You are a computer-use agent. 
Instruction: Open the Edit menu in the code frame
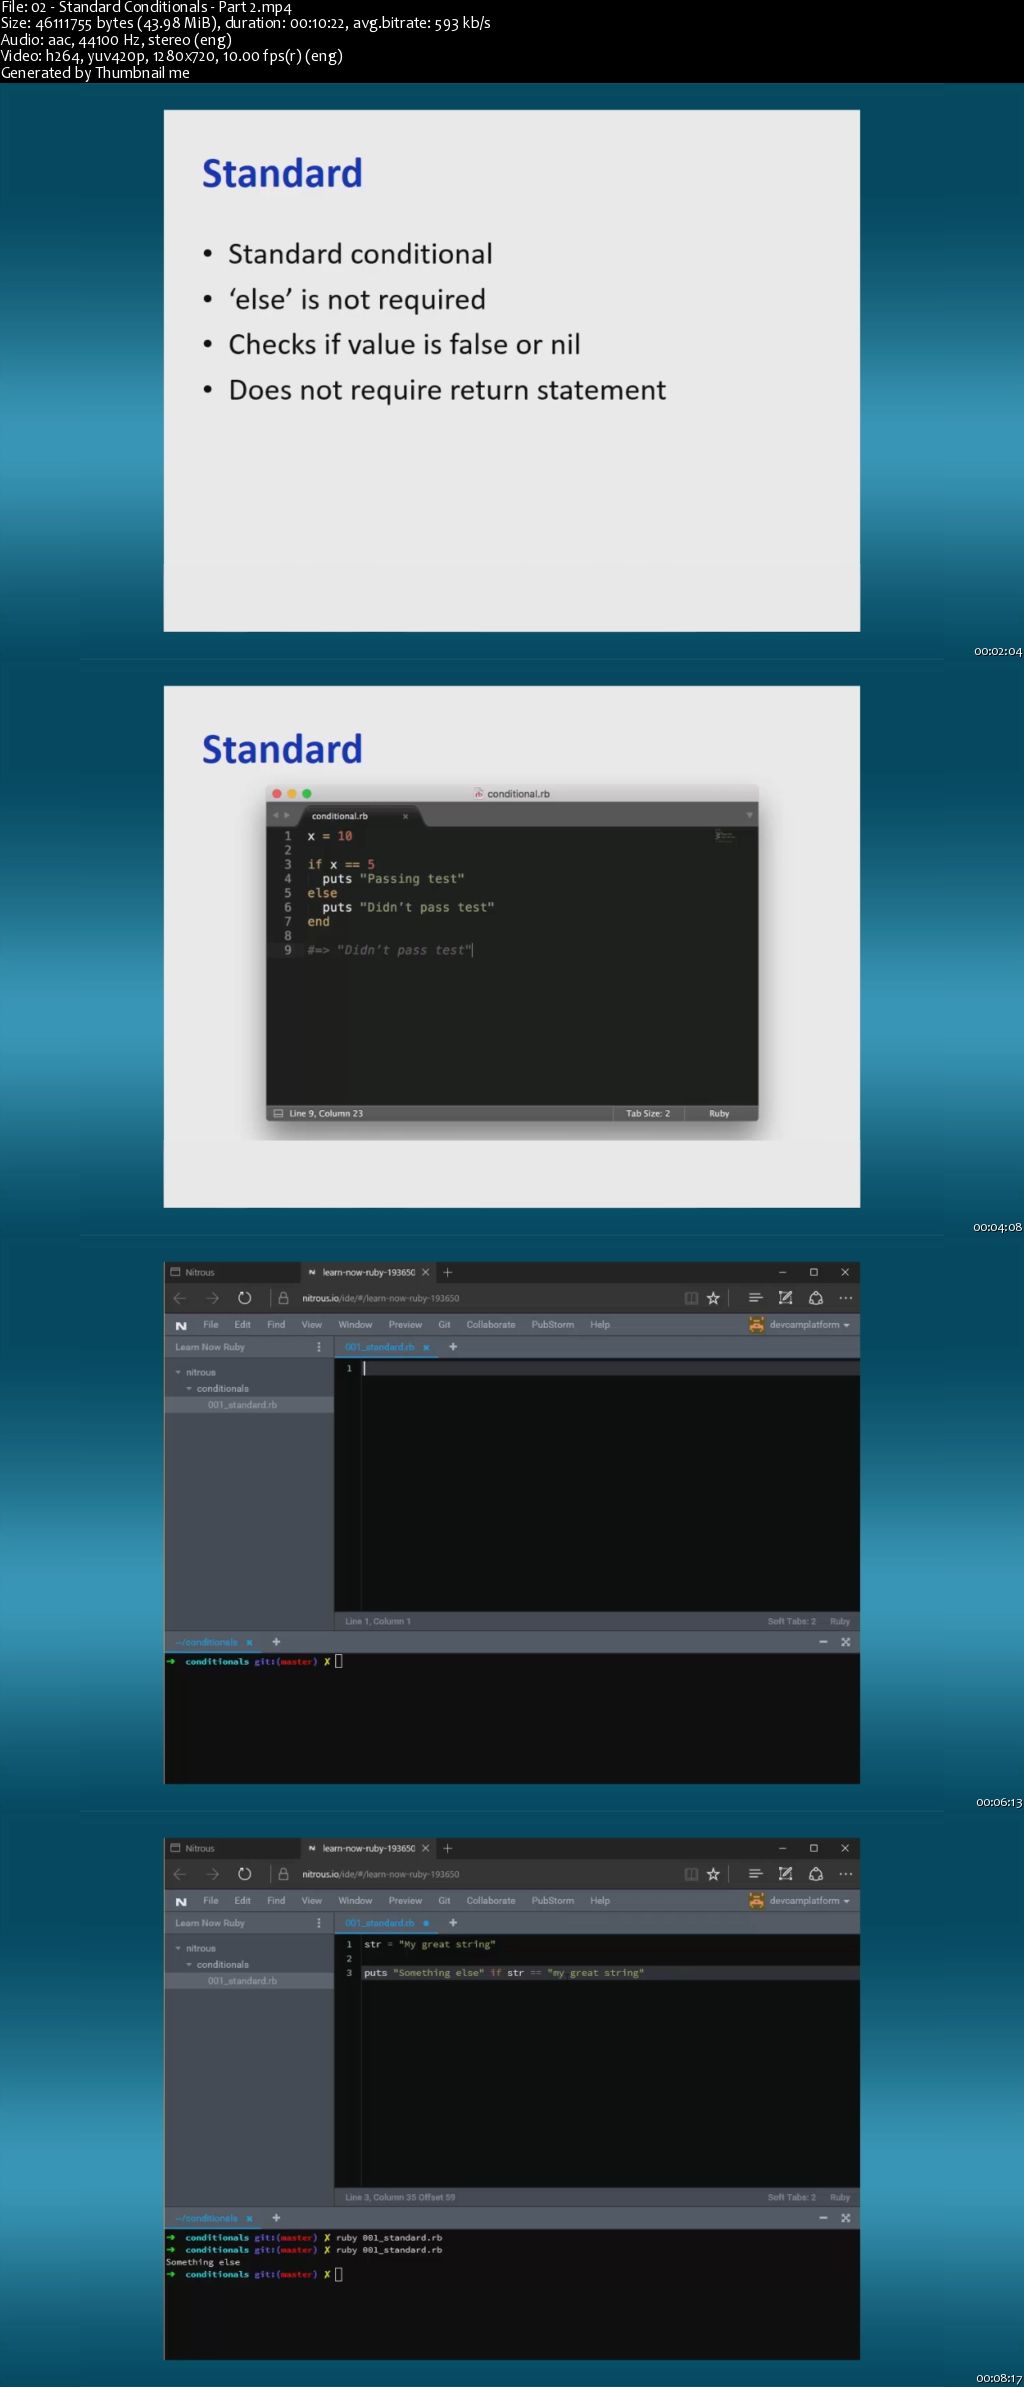243,1901
